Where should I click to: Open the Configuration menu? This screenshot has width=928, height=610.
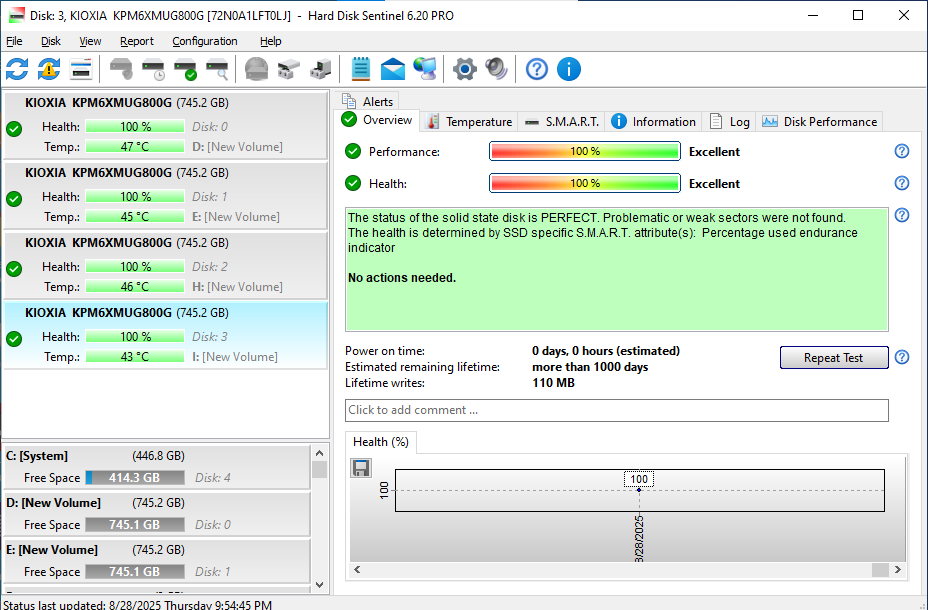204,41
